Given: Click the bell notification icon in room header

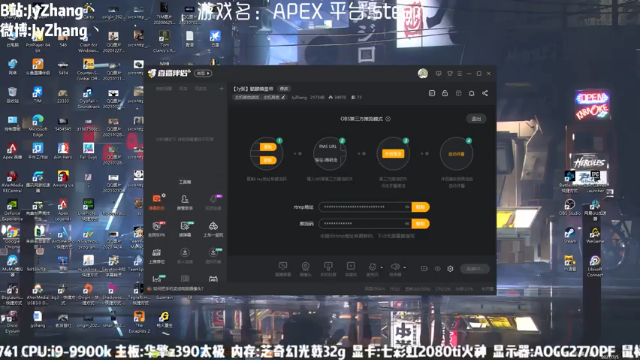Looking at the screenshot, I should click(x=471, y=93).
